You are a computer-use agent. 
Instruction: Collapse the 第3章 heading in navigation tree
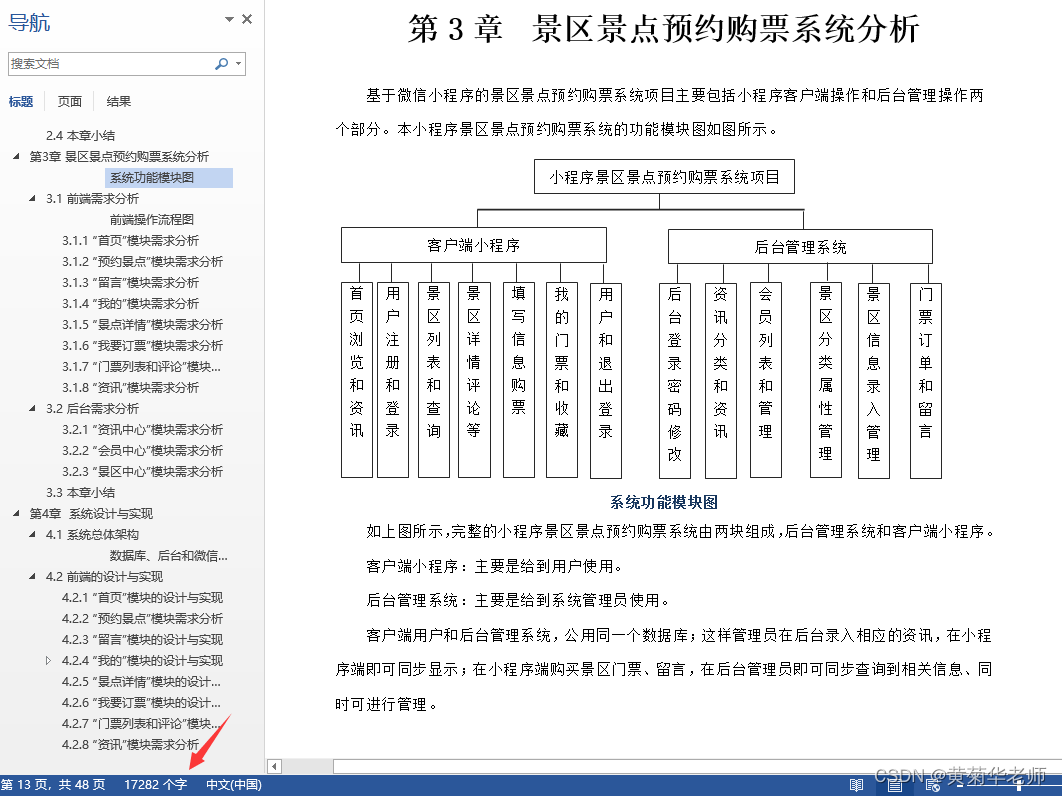pyautogui.click(x=16, y=156)
